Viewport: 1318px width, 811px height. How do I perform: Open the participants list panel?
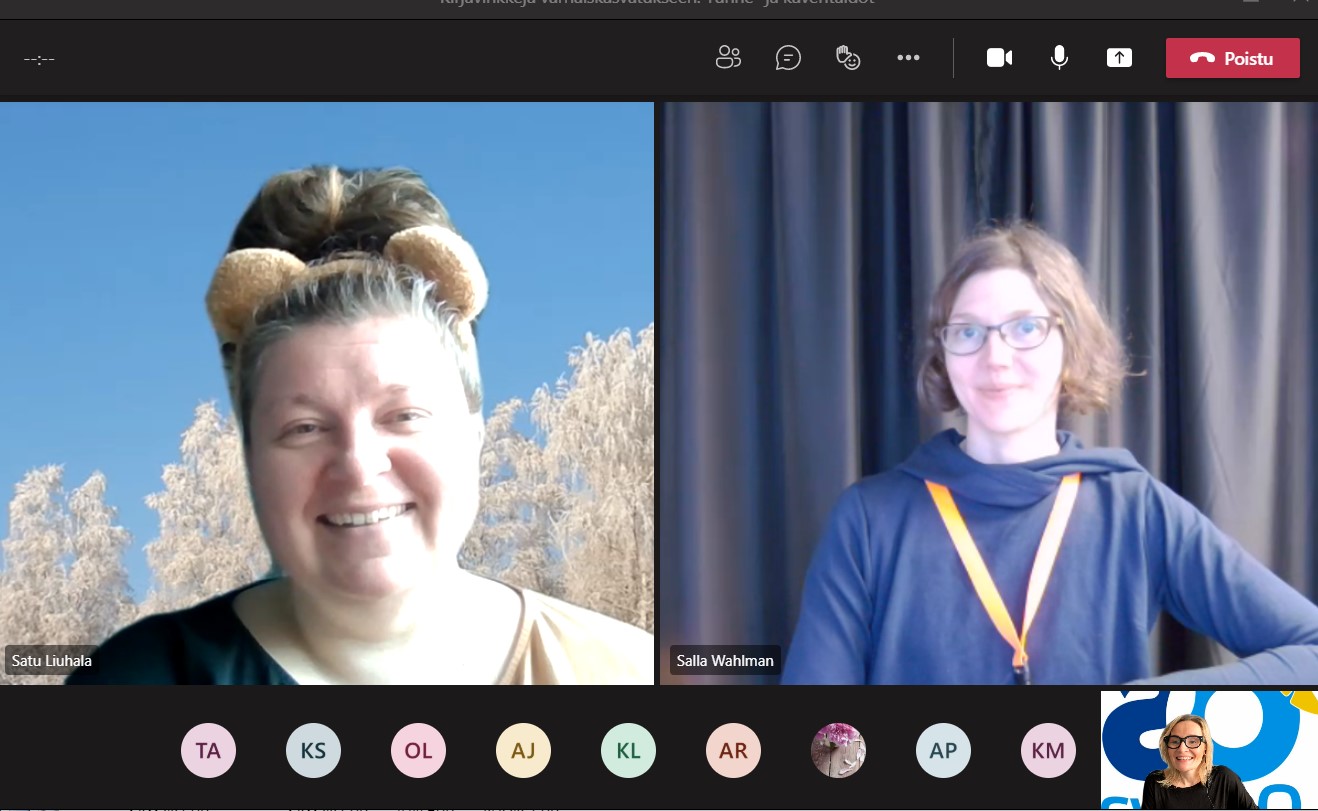pyautogui.click(x=728, y=58)
